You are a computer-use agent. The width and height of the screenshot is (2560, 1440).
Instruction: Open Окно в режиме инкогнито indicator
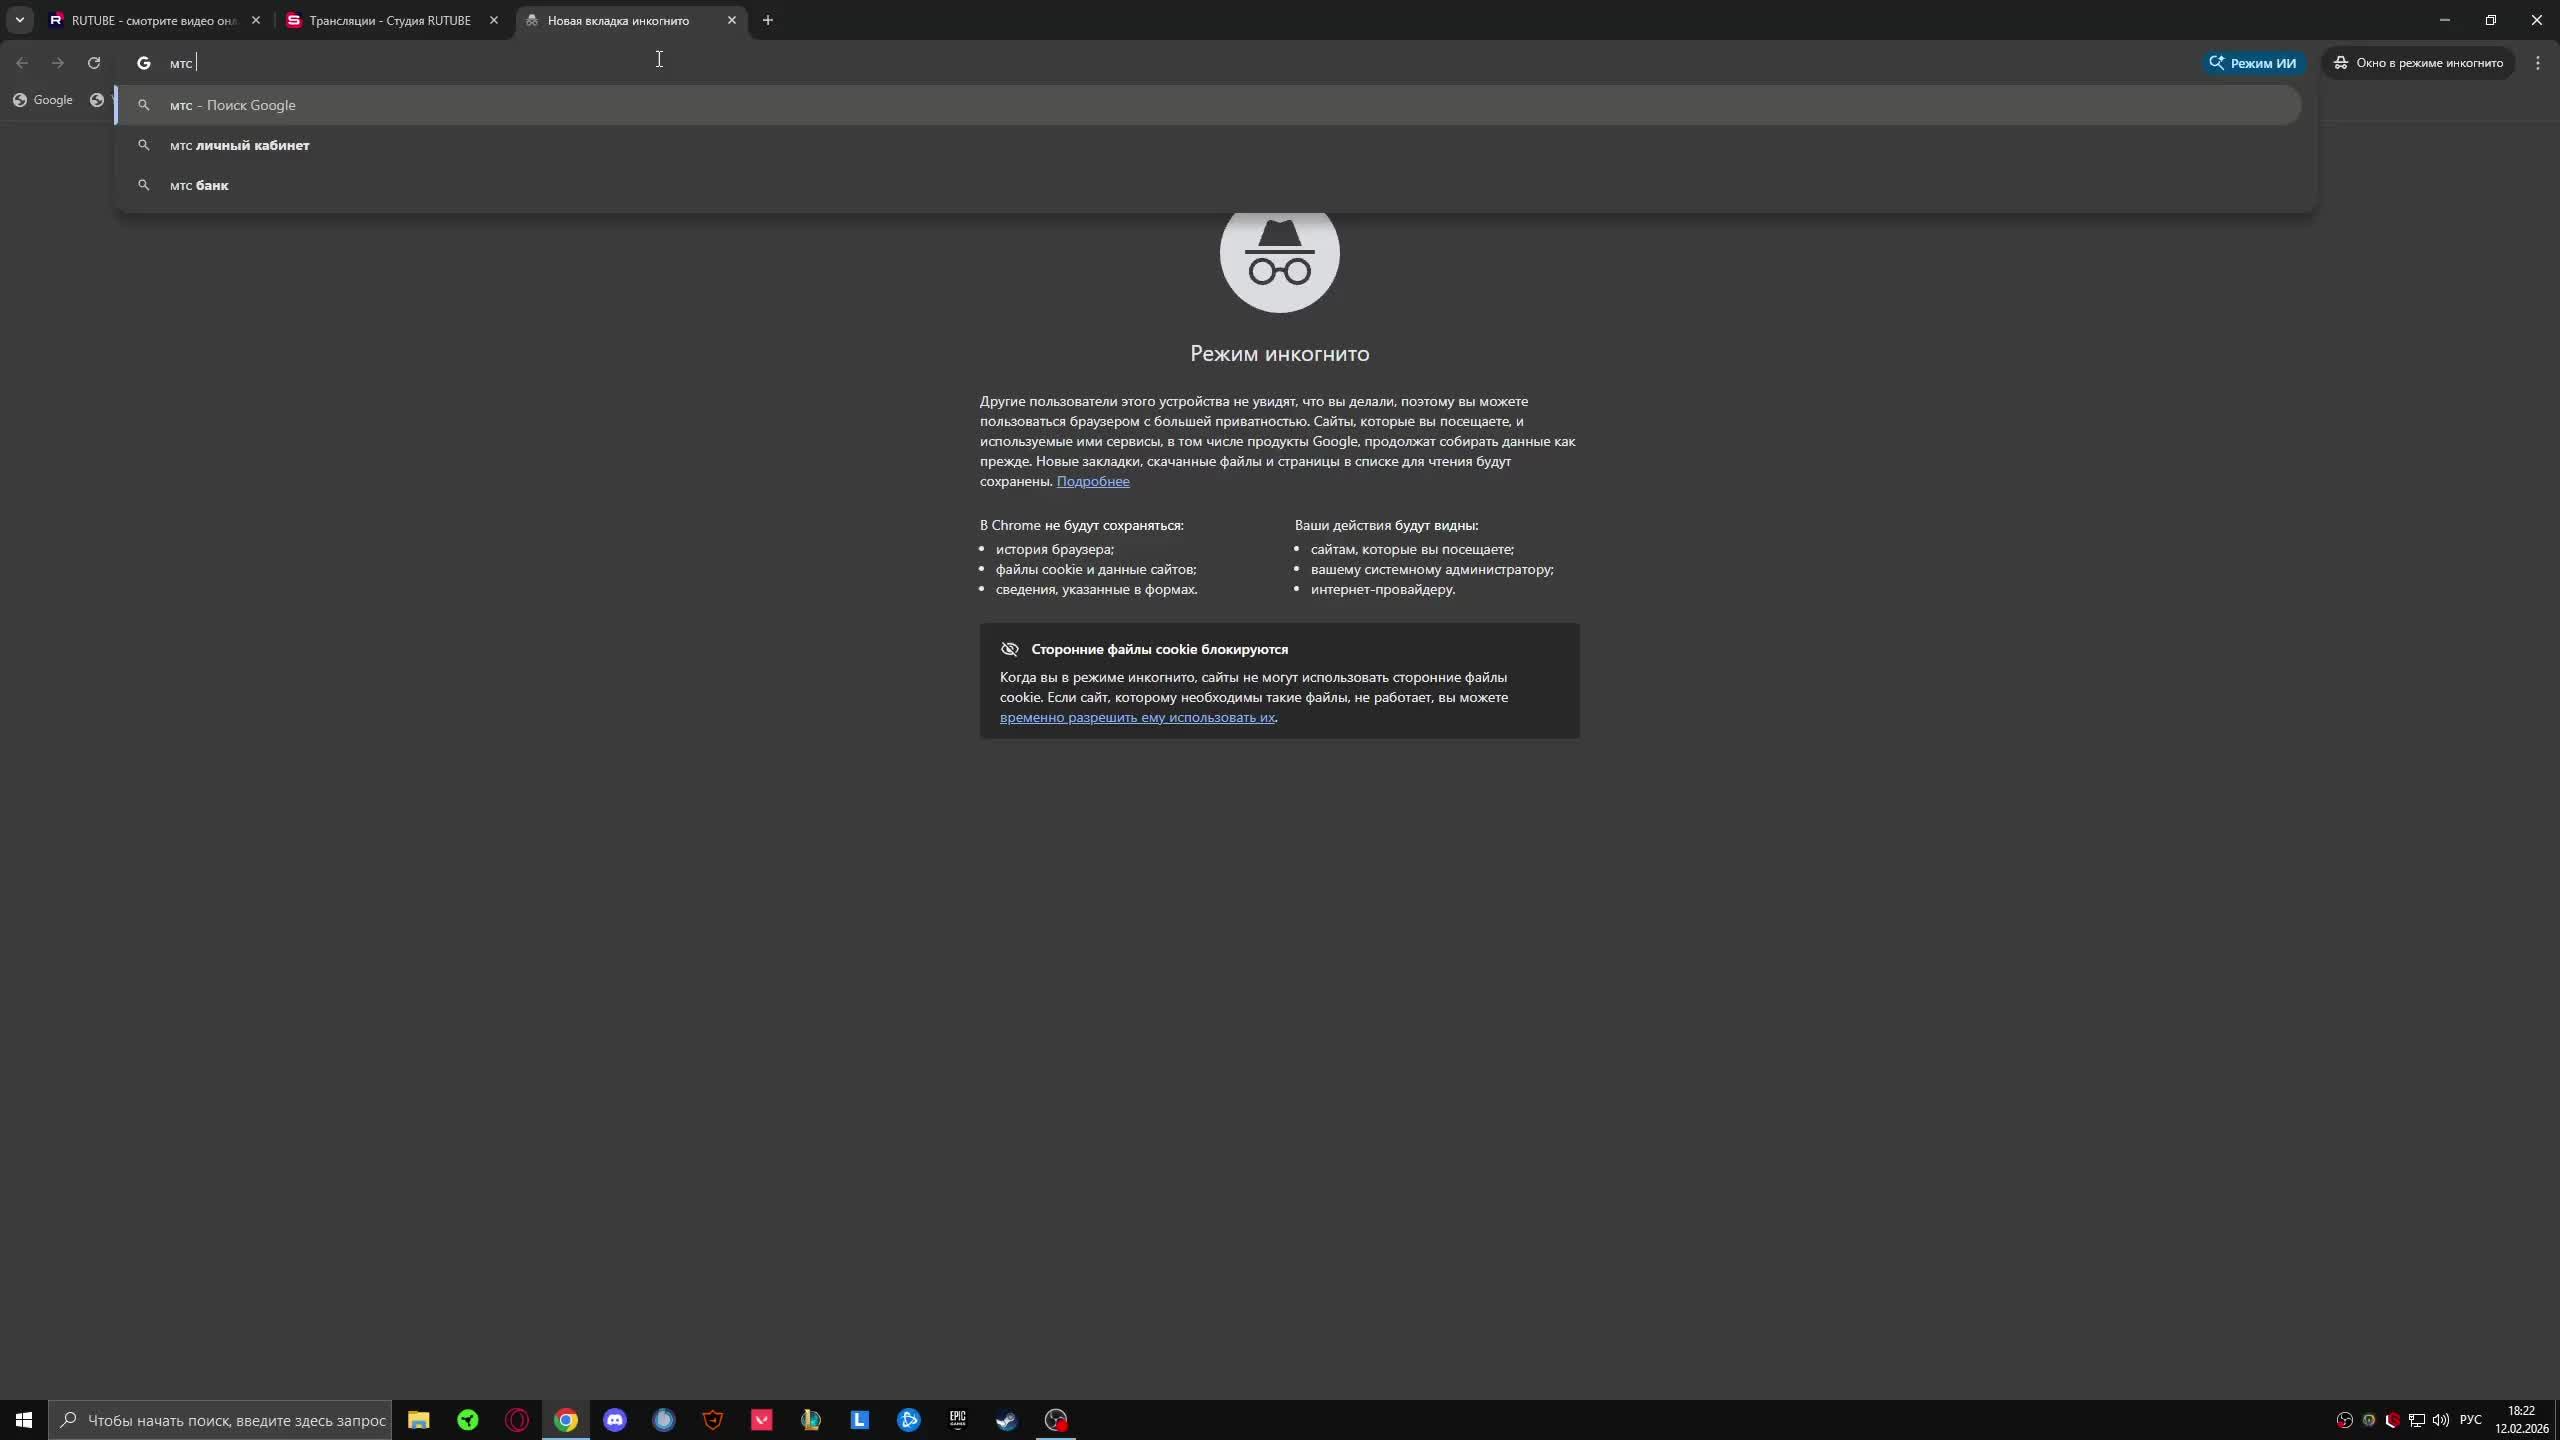[2418, 63]
